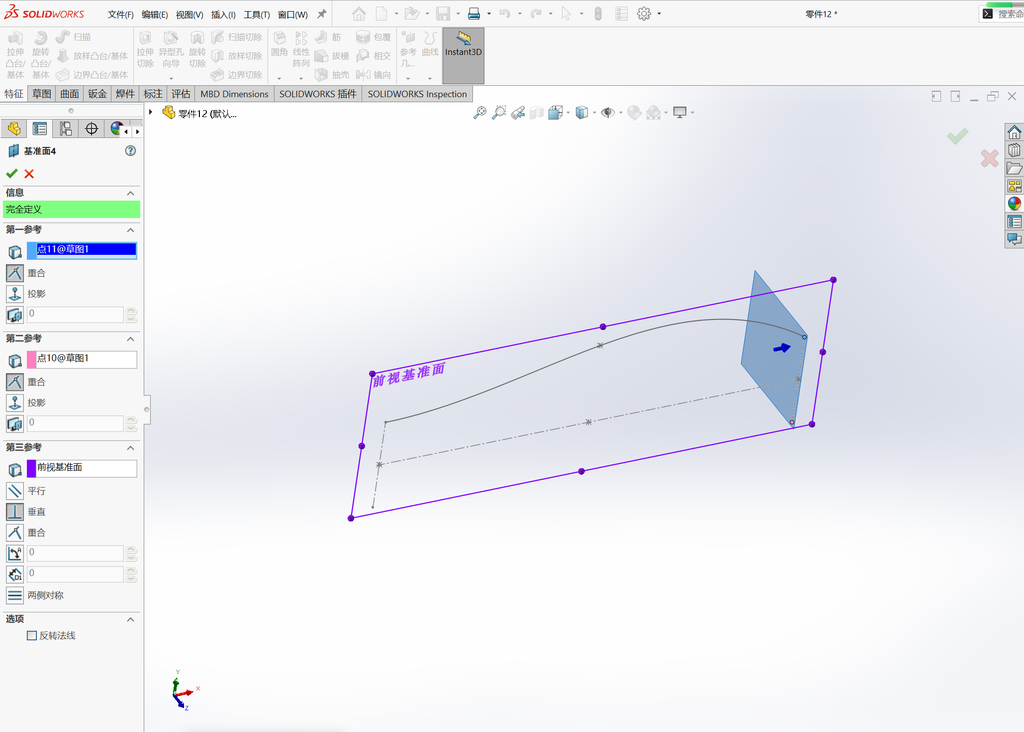1024x732 pixels.
Task: Click Zoom to Fit in the heads-up view toolbar
Action: pos(479,113)
